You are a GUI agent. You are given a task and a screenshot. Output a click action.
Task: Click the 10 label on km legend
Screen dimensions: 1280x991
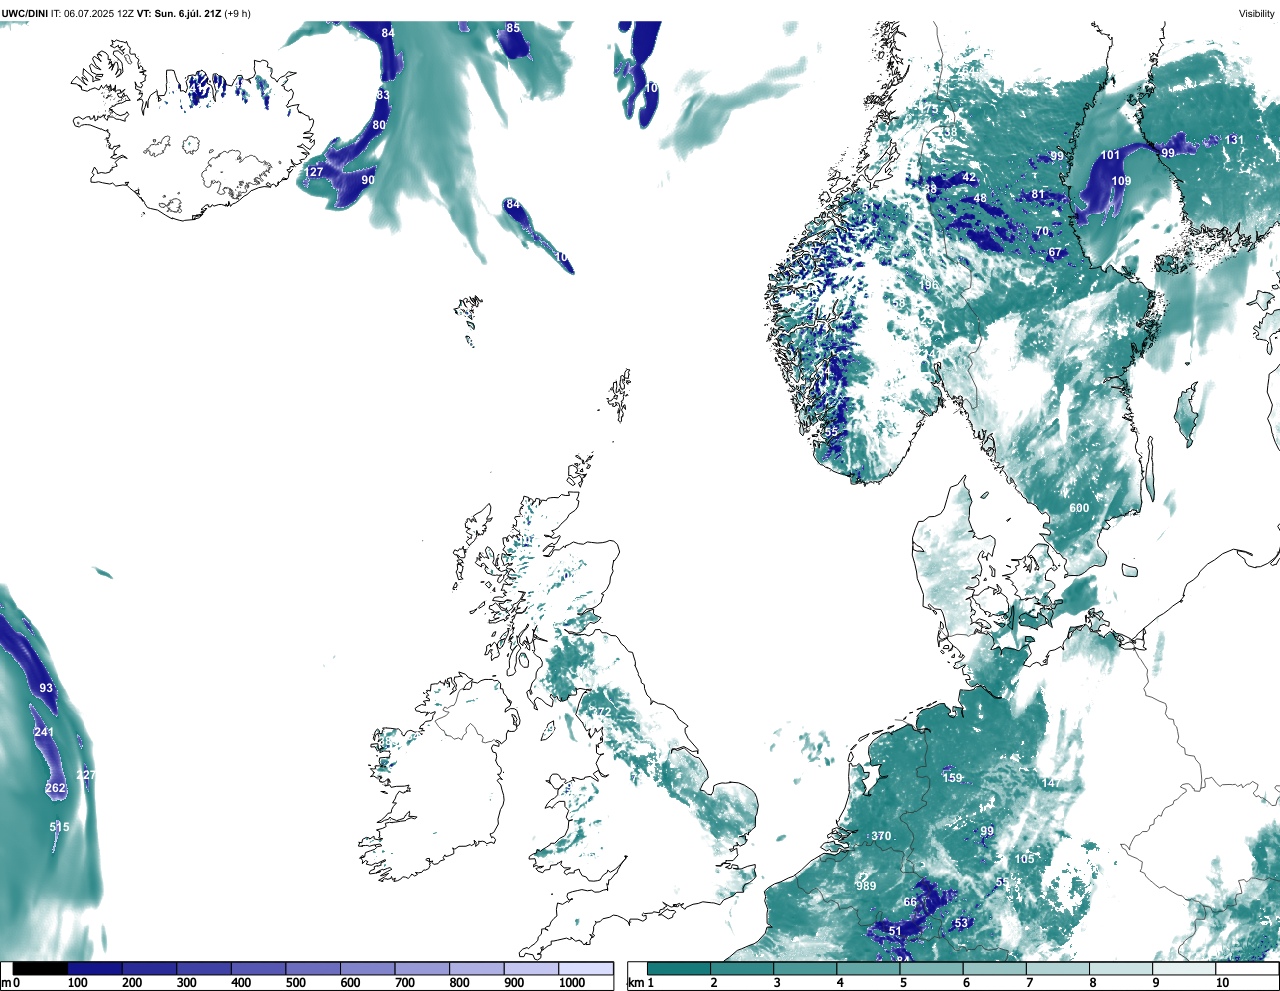coord(1222,983)
